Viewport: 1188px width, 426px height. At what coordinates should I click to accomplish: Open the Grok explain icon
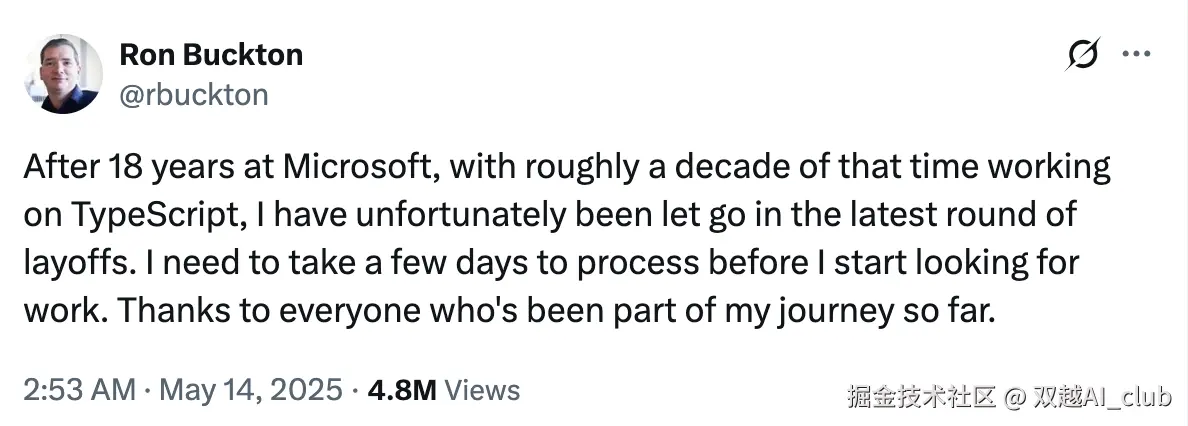click(1083, 55)
